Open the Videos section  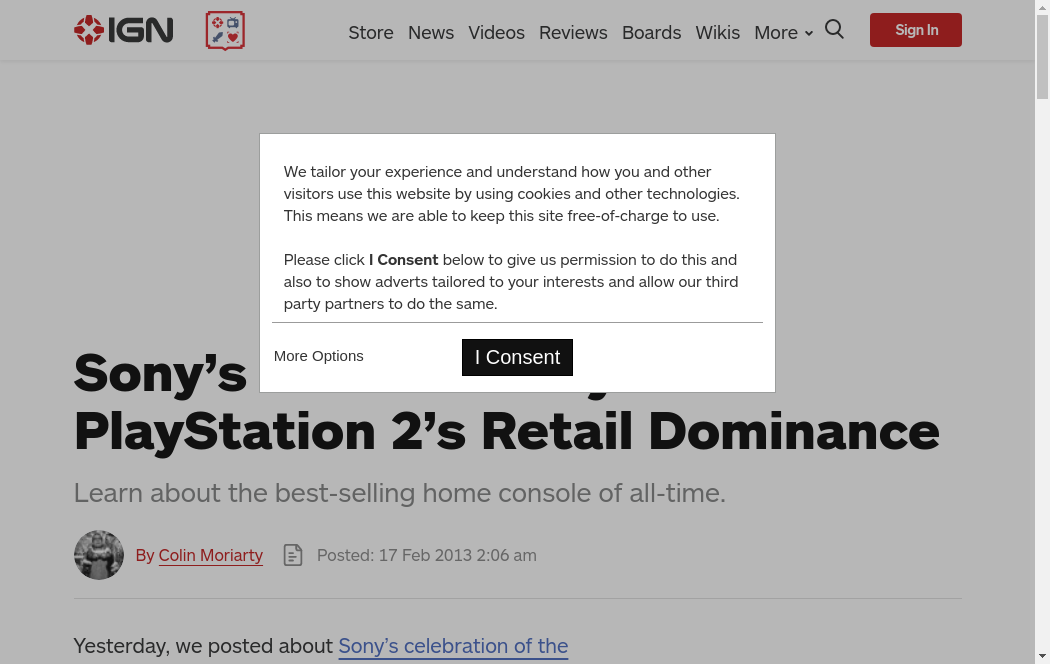point(496,33)
